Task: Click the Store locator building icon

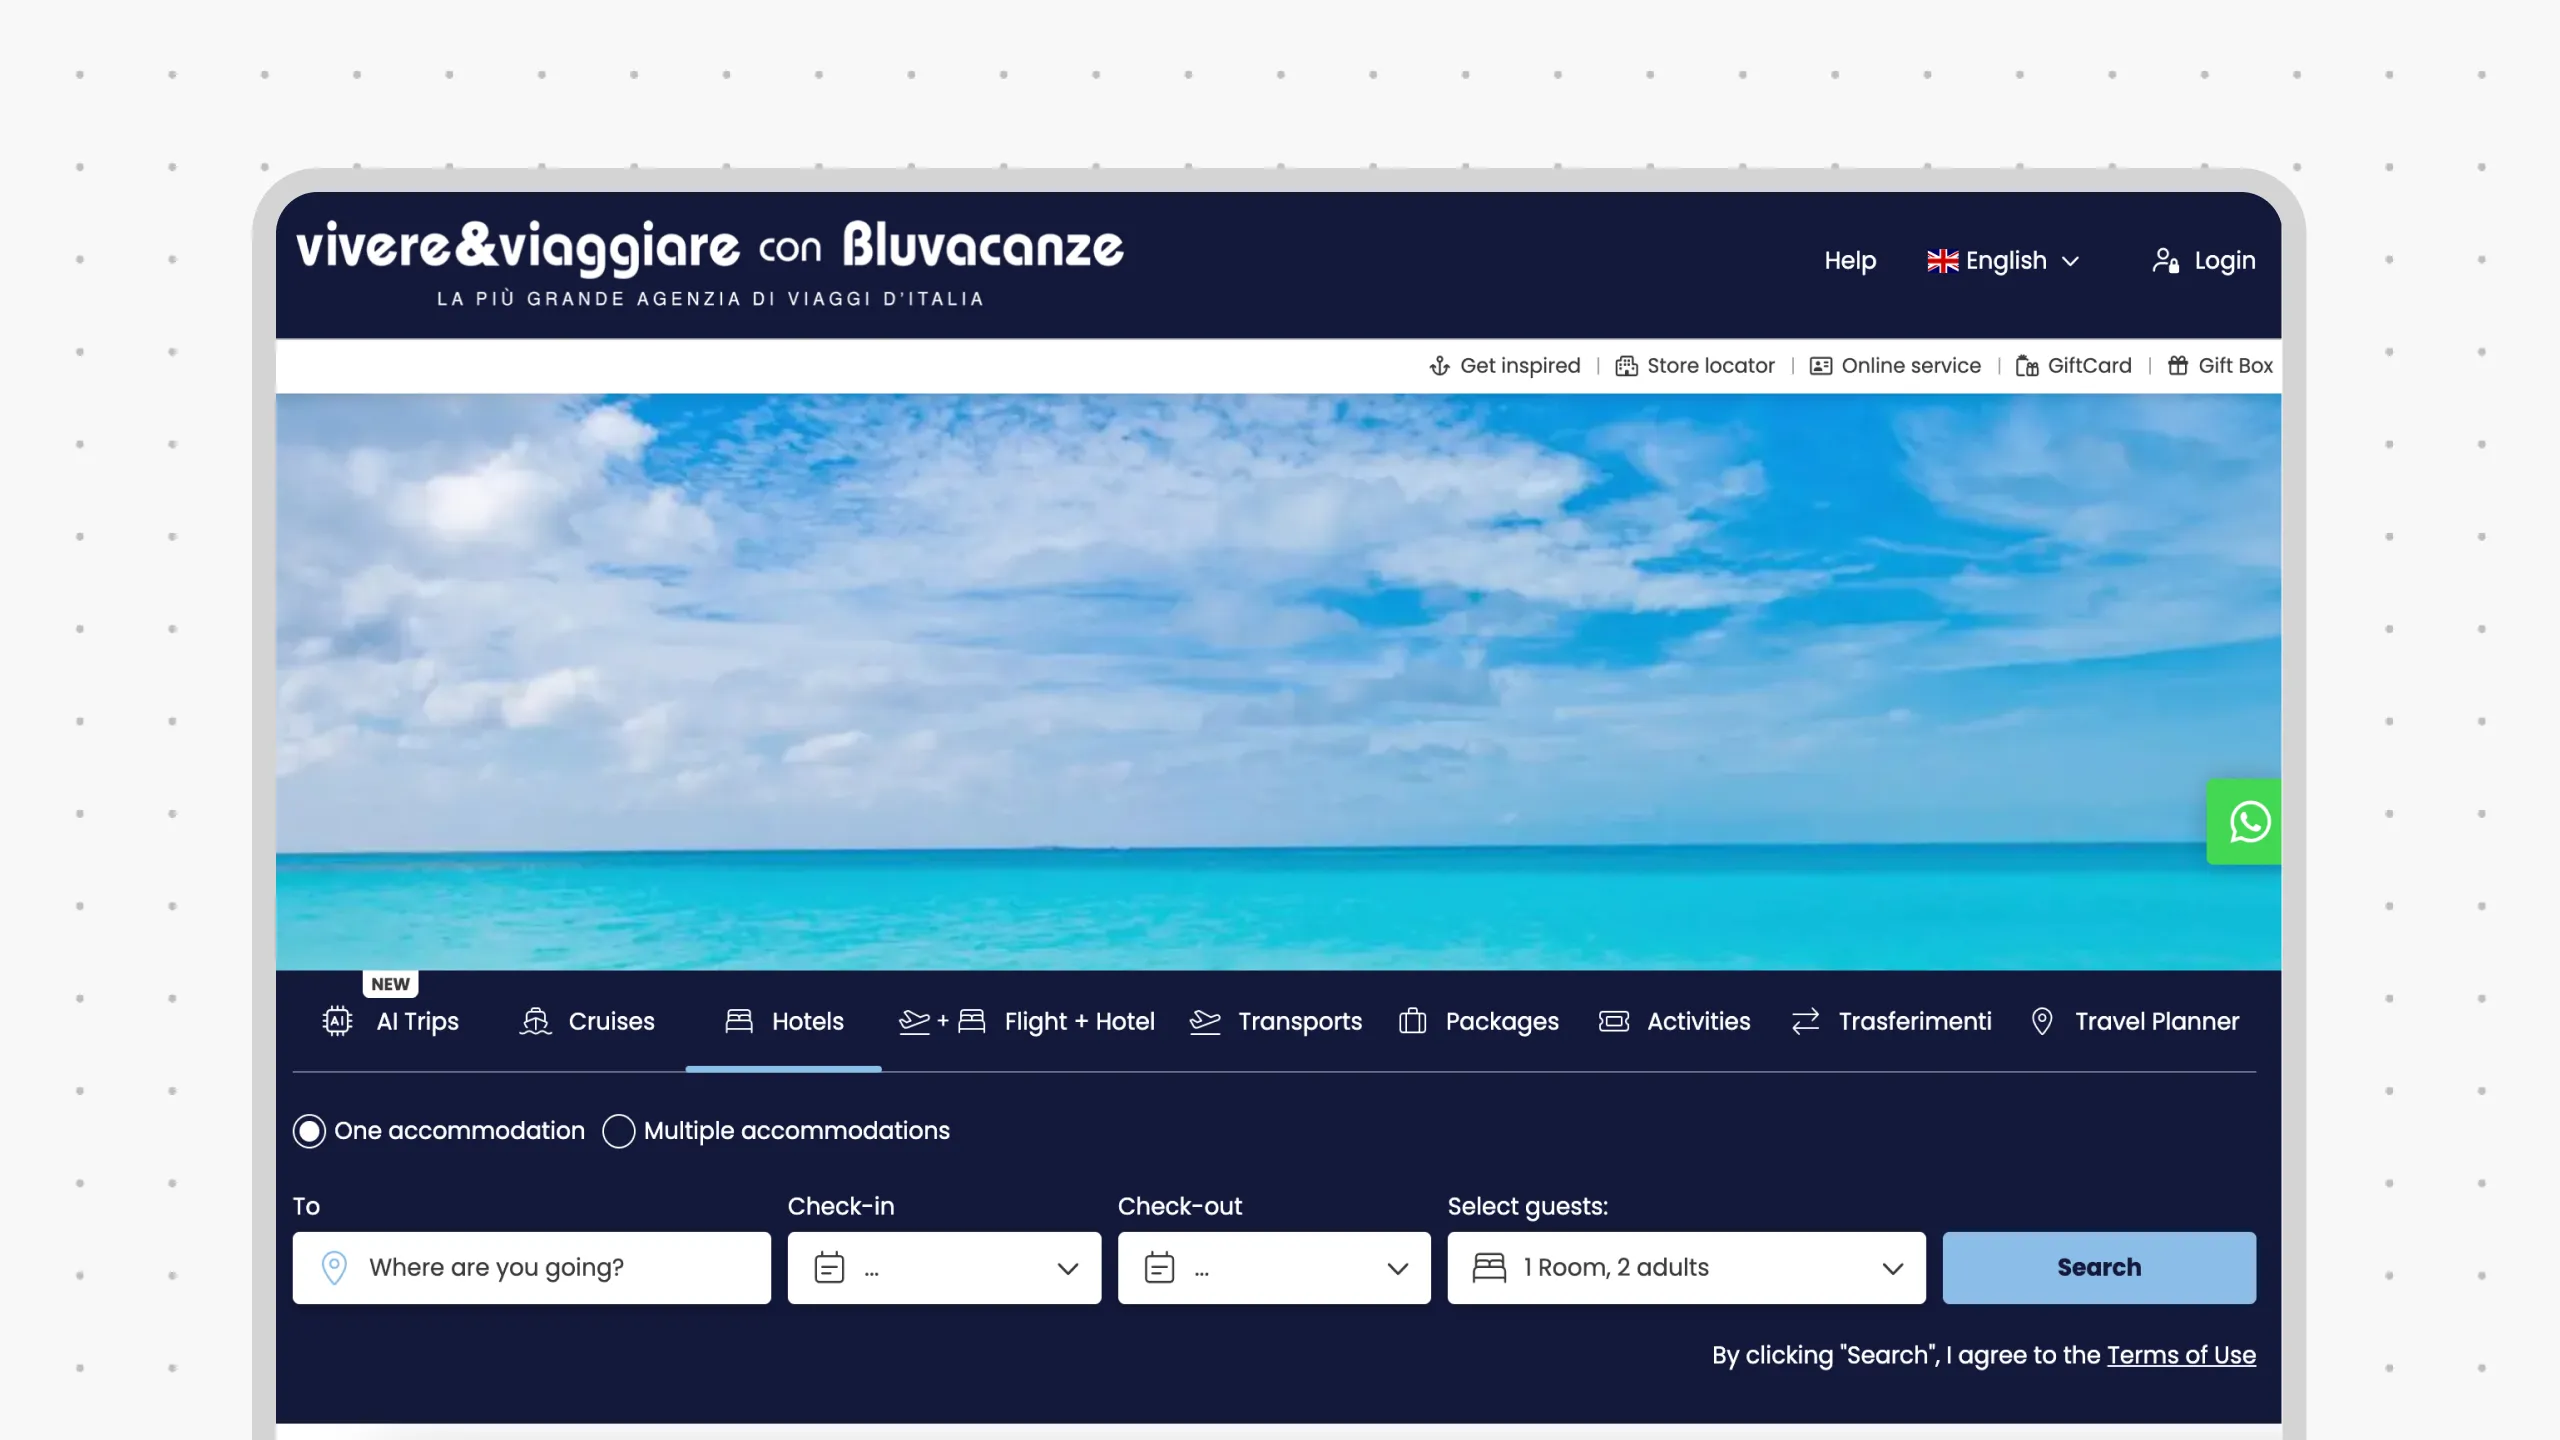Action: point(1626,366)
